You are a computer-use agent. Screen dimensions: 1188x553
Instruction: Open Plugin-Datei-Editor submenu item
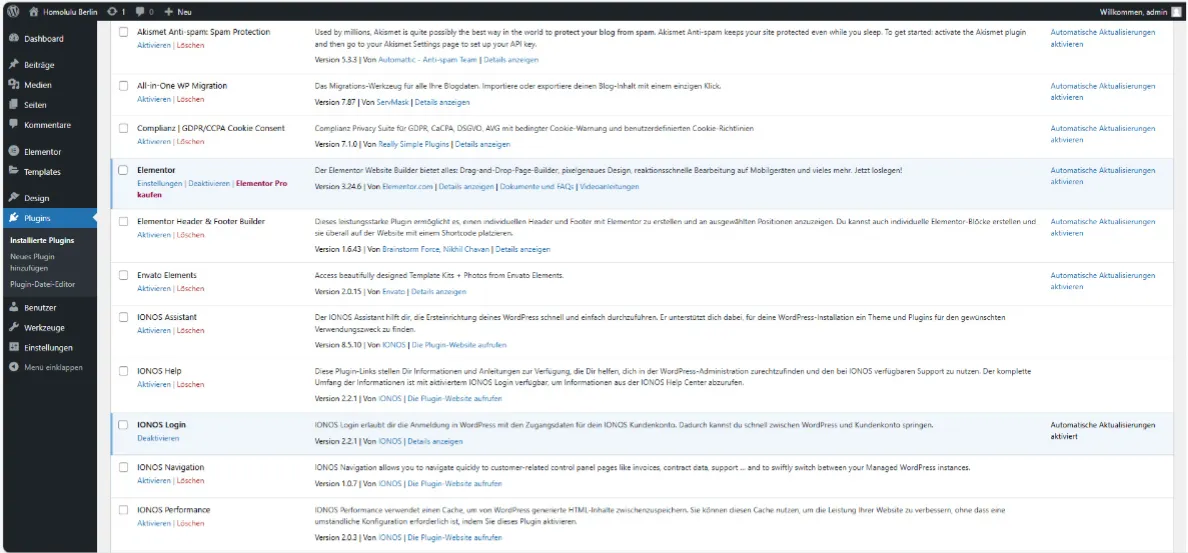tap(42, 284)
